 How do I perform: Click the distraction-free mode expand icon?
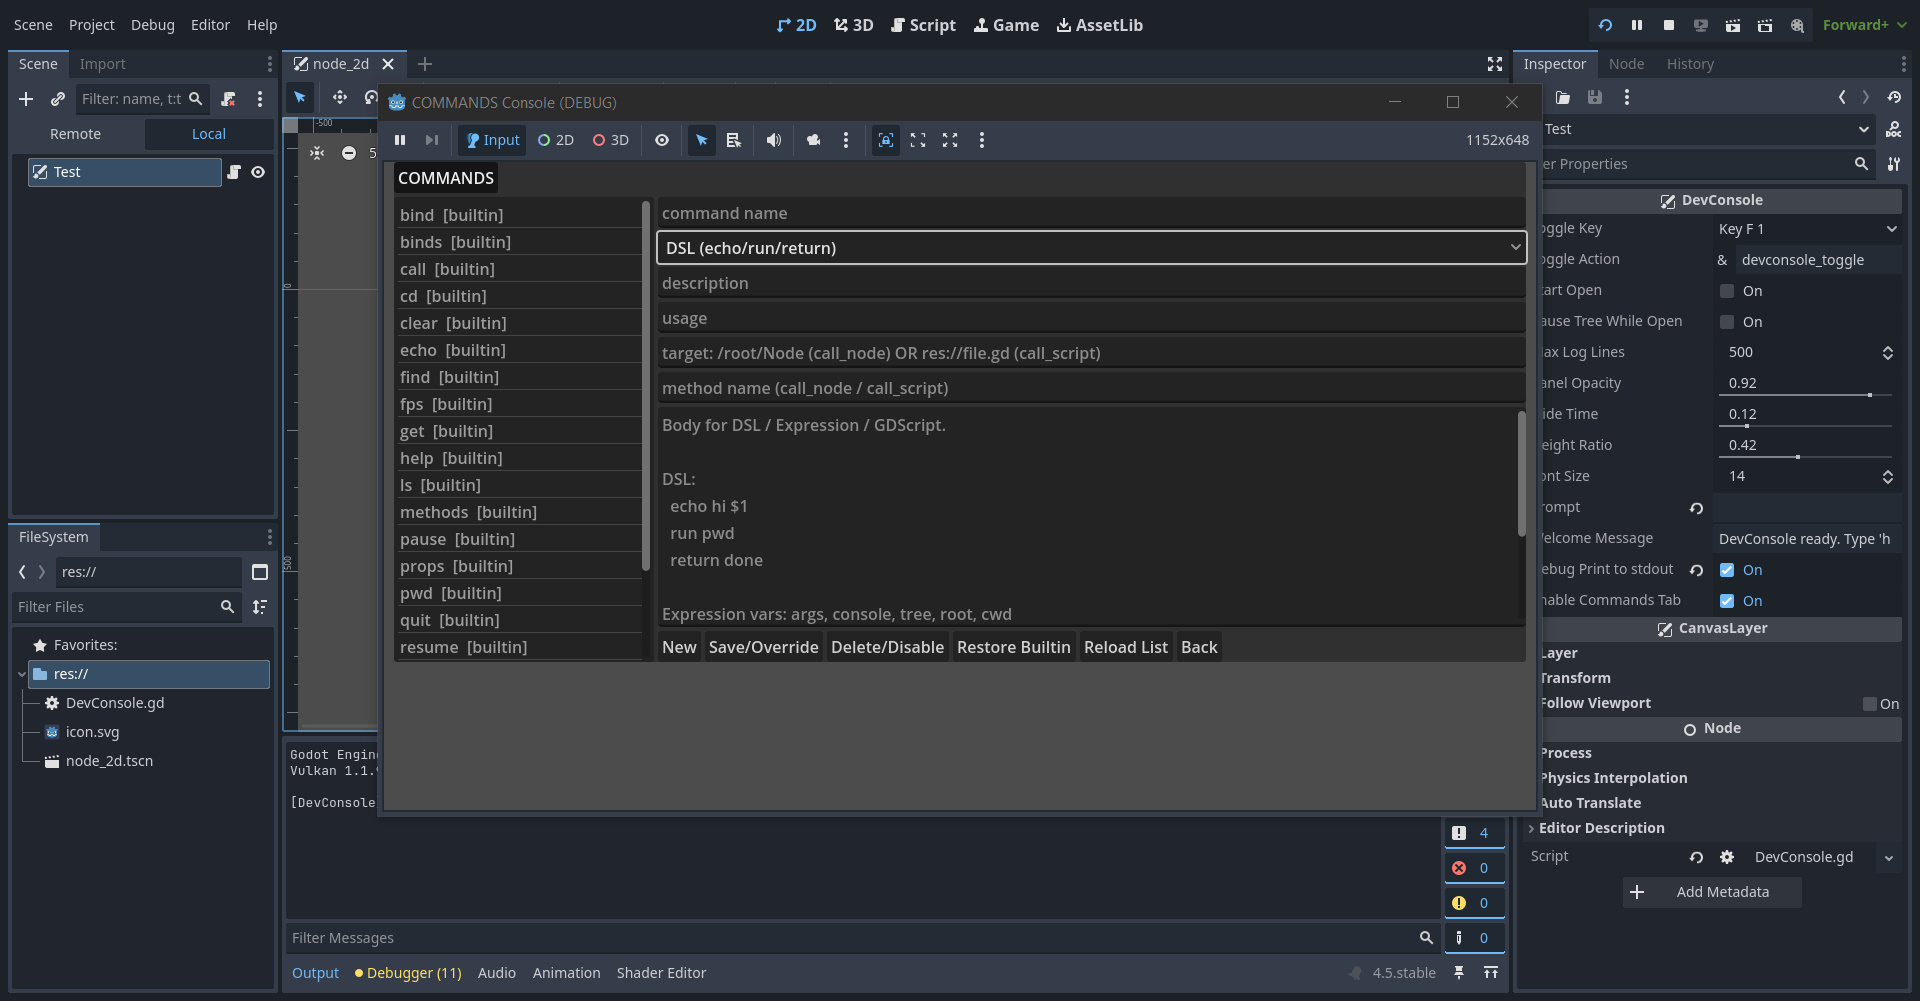1495,64
